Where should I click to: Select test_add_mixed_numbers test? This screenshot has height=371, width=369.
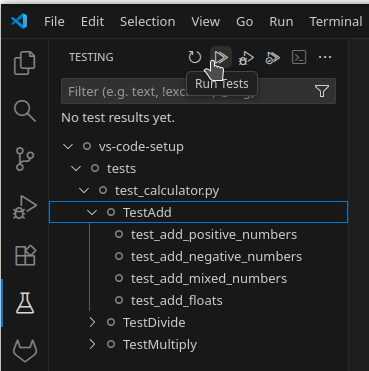(x=209, y=279)
